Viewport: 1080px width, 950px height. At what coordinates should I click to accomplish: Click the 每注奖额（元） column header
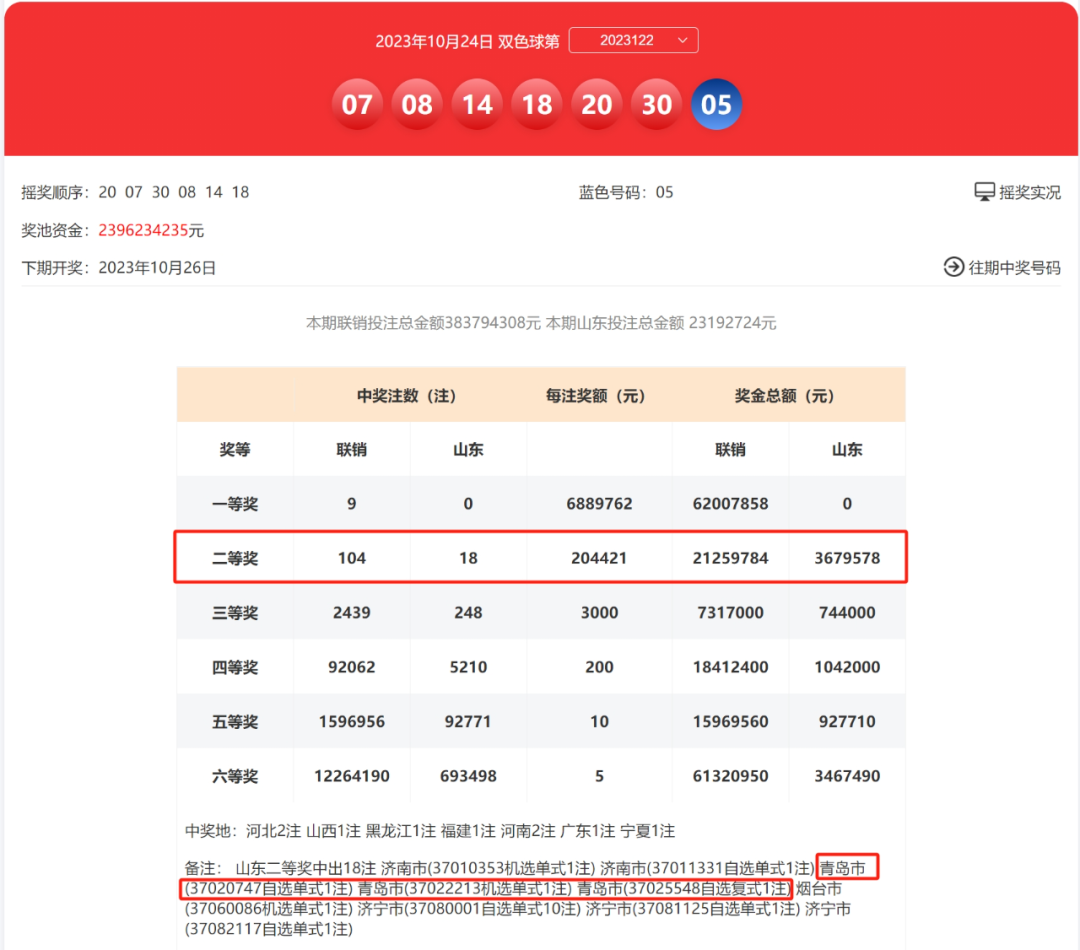pos(598,396)
